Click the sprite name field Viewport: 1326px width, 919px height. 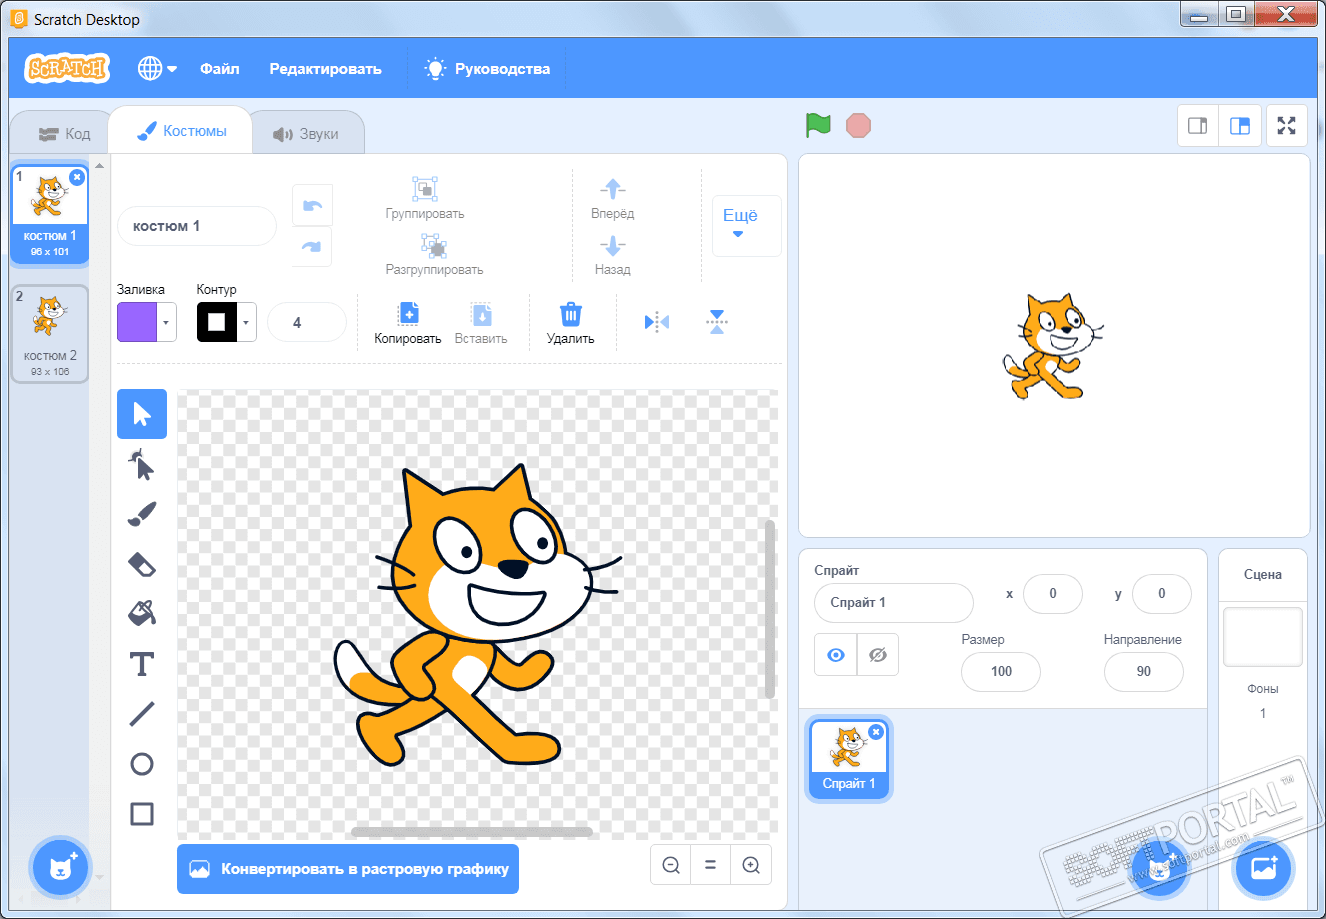(x=894, y=603)
